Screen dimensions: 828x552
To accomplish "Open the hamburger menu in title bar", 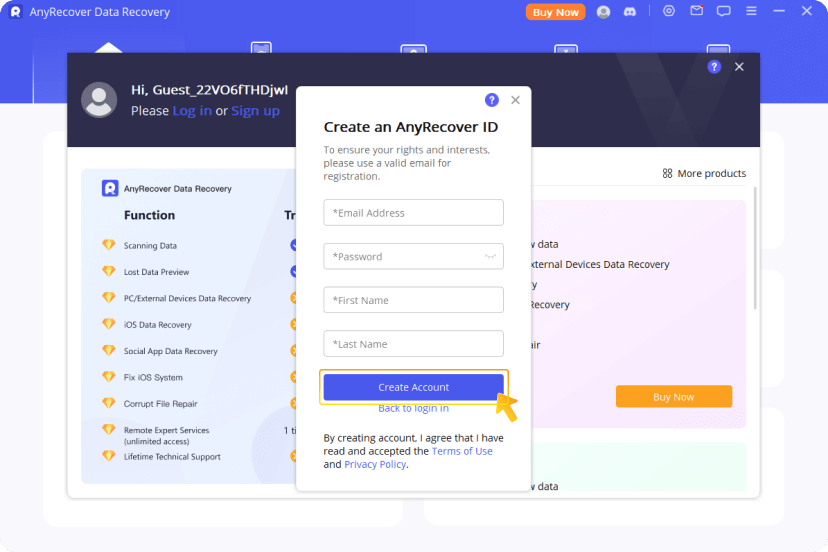I will (752, 12).
